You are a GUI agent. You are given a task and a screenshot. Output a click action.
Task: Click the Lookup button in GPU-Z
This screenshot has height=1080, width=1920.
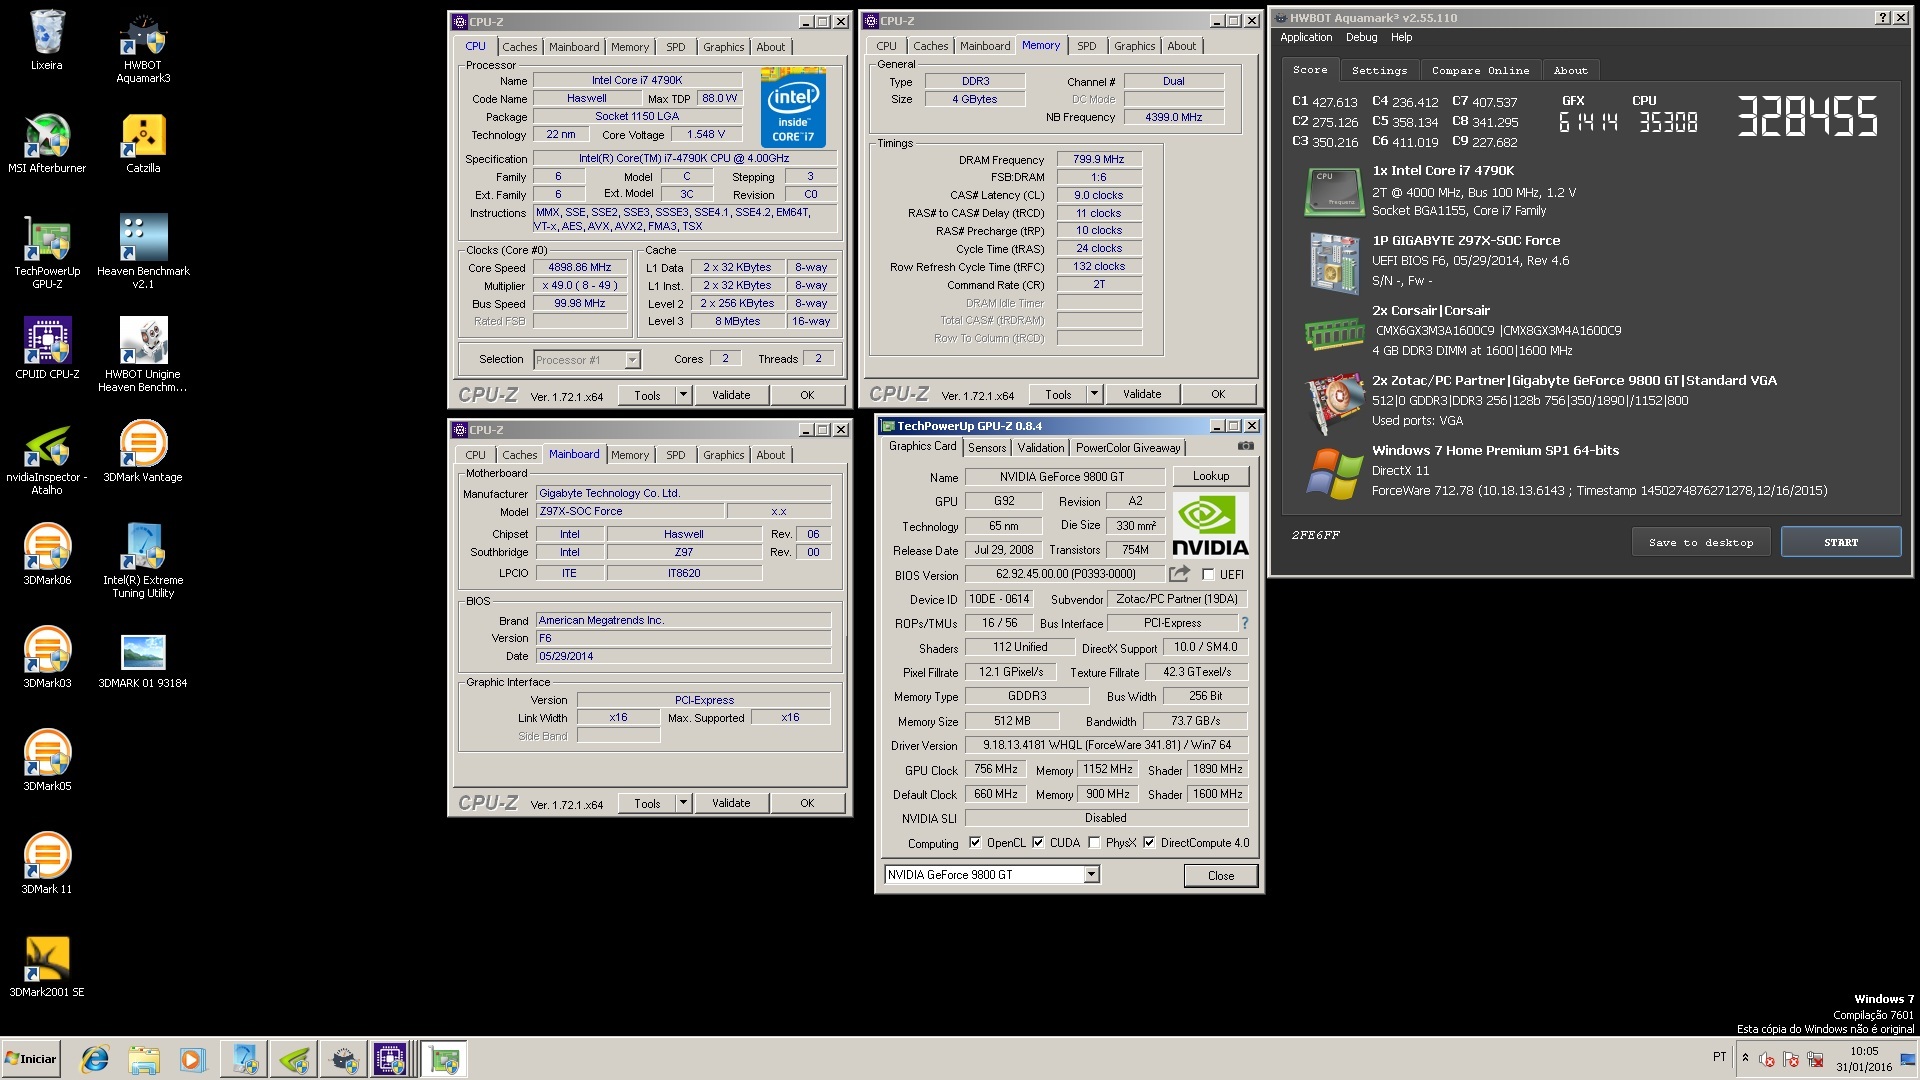pos(1210,477)
